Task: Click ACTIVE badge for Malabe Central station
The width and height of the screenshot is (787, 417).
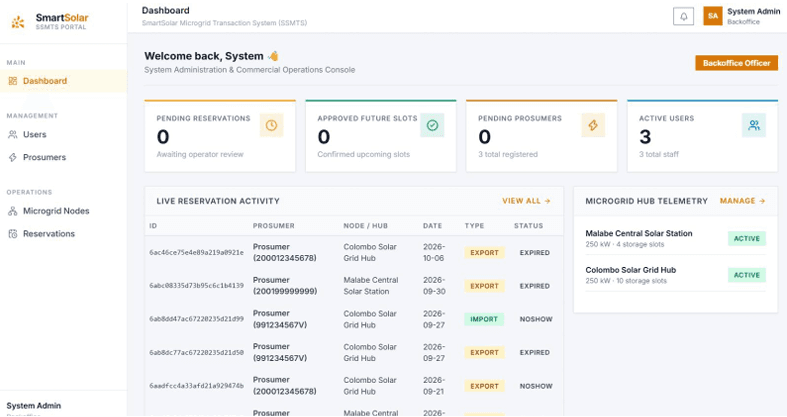Action: tap(747, 238)
